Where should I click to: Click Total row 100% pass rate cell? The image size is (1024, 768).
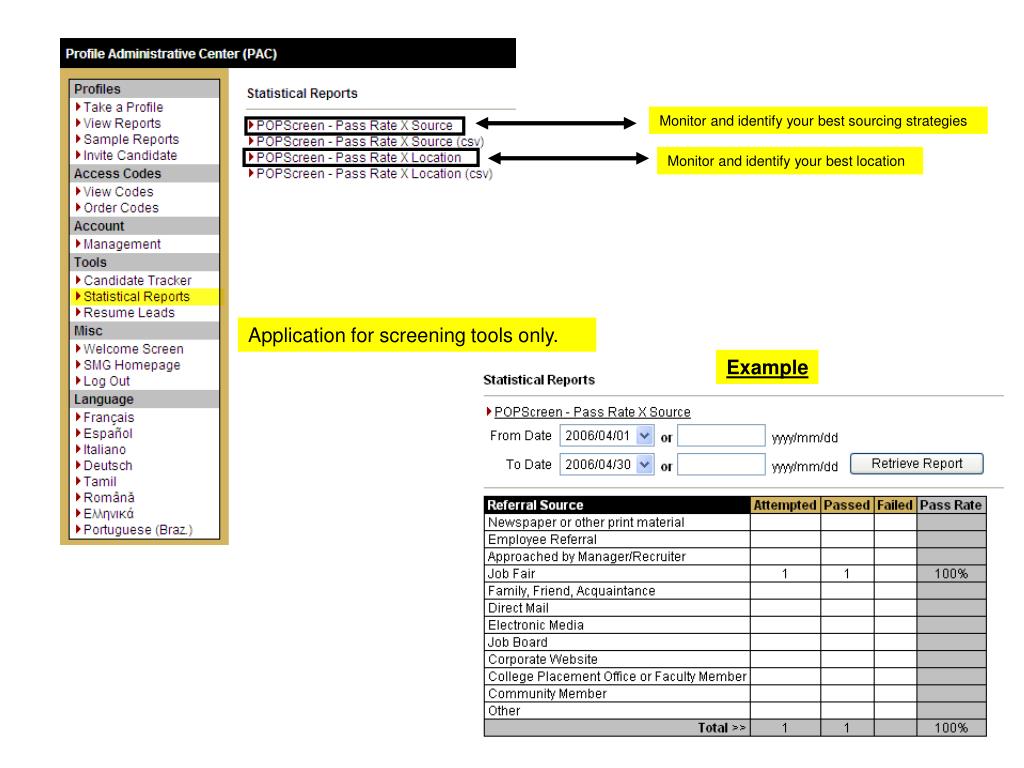tap(951, 728)
